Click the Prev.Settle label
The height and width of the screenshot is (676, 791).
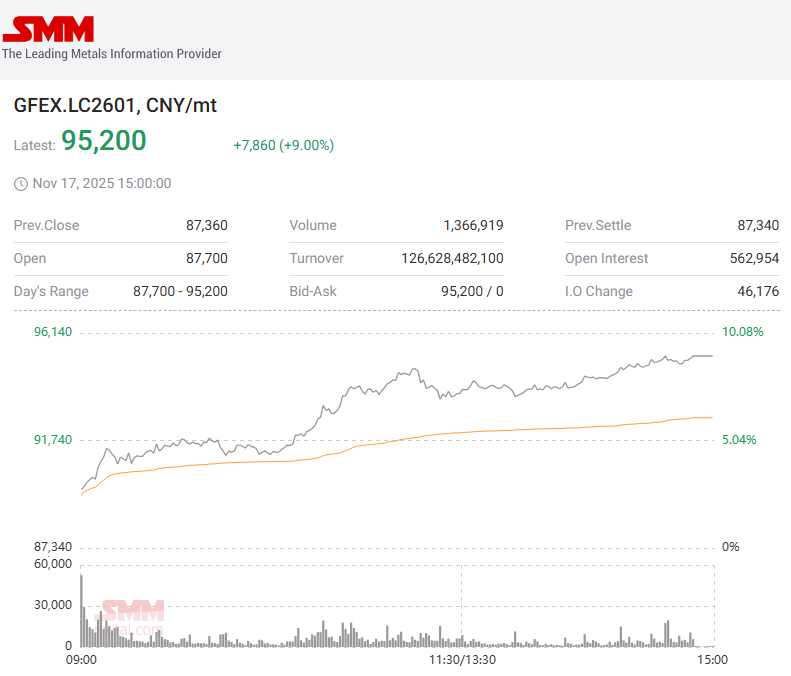598,226
